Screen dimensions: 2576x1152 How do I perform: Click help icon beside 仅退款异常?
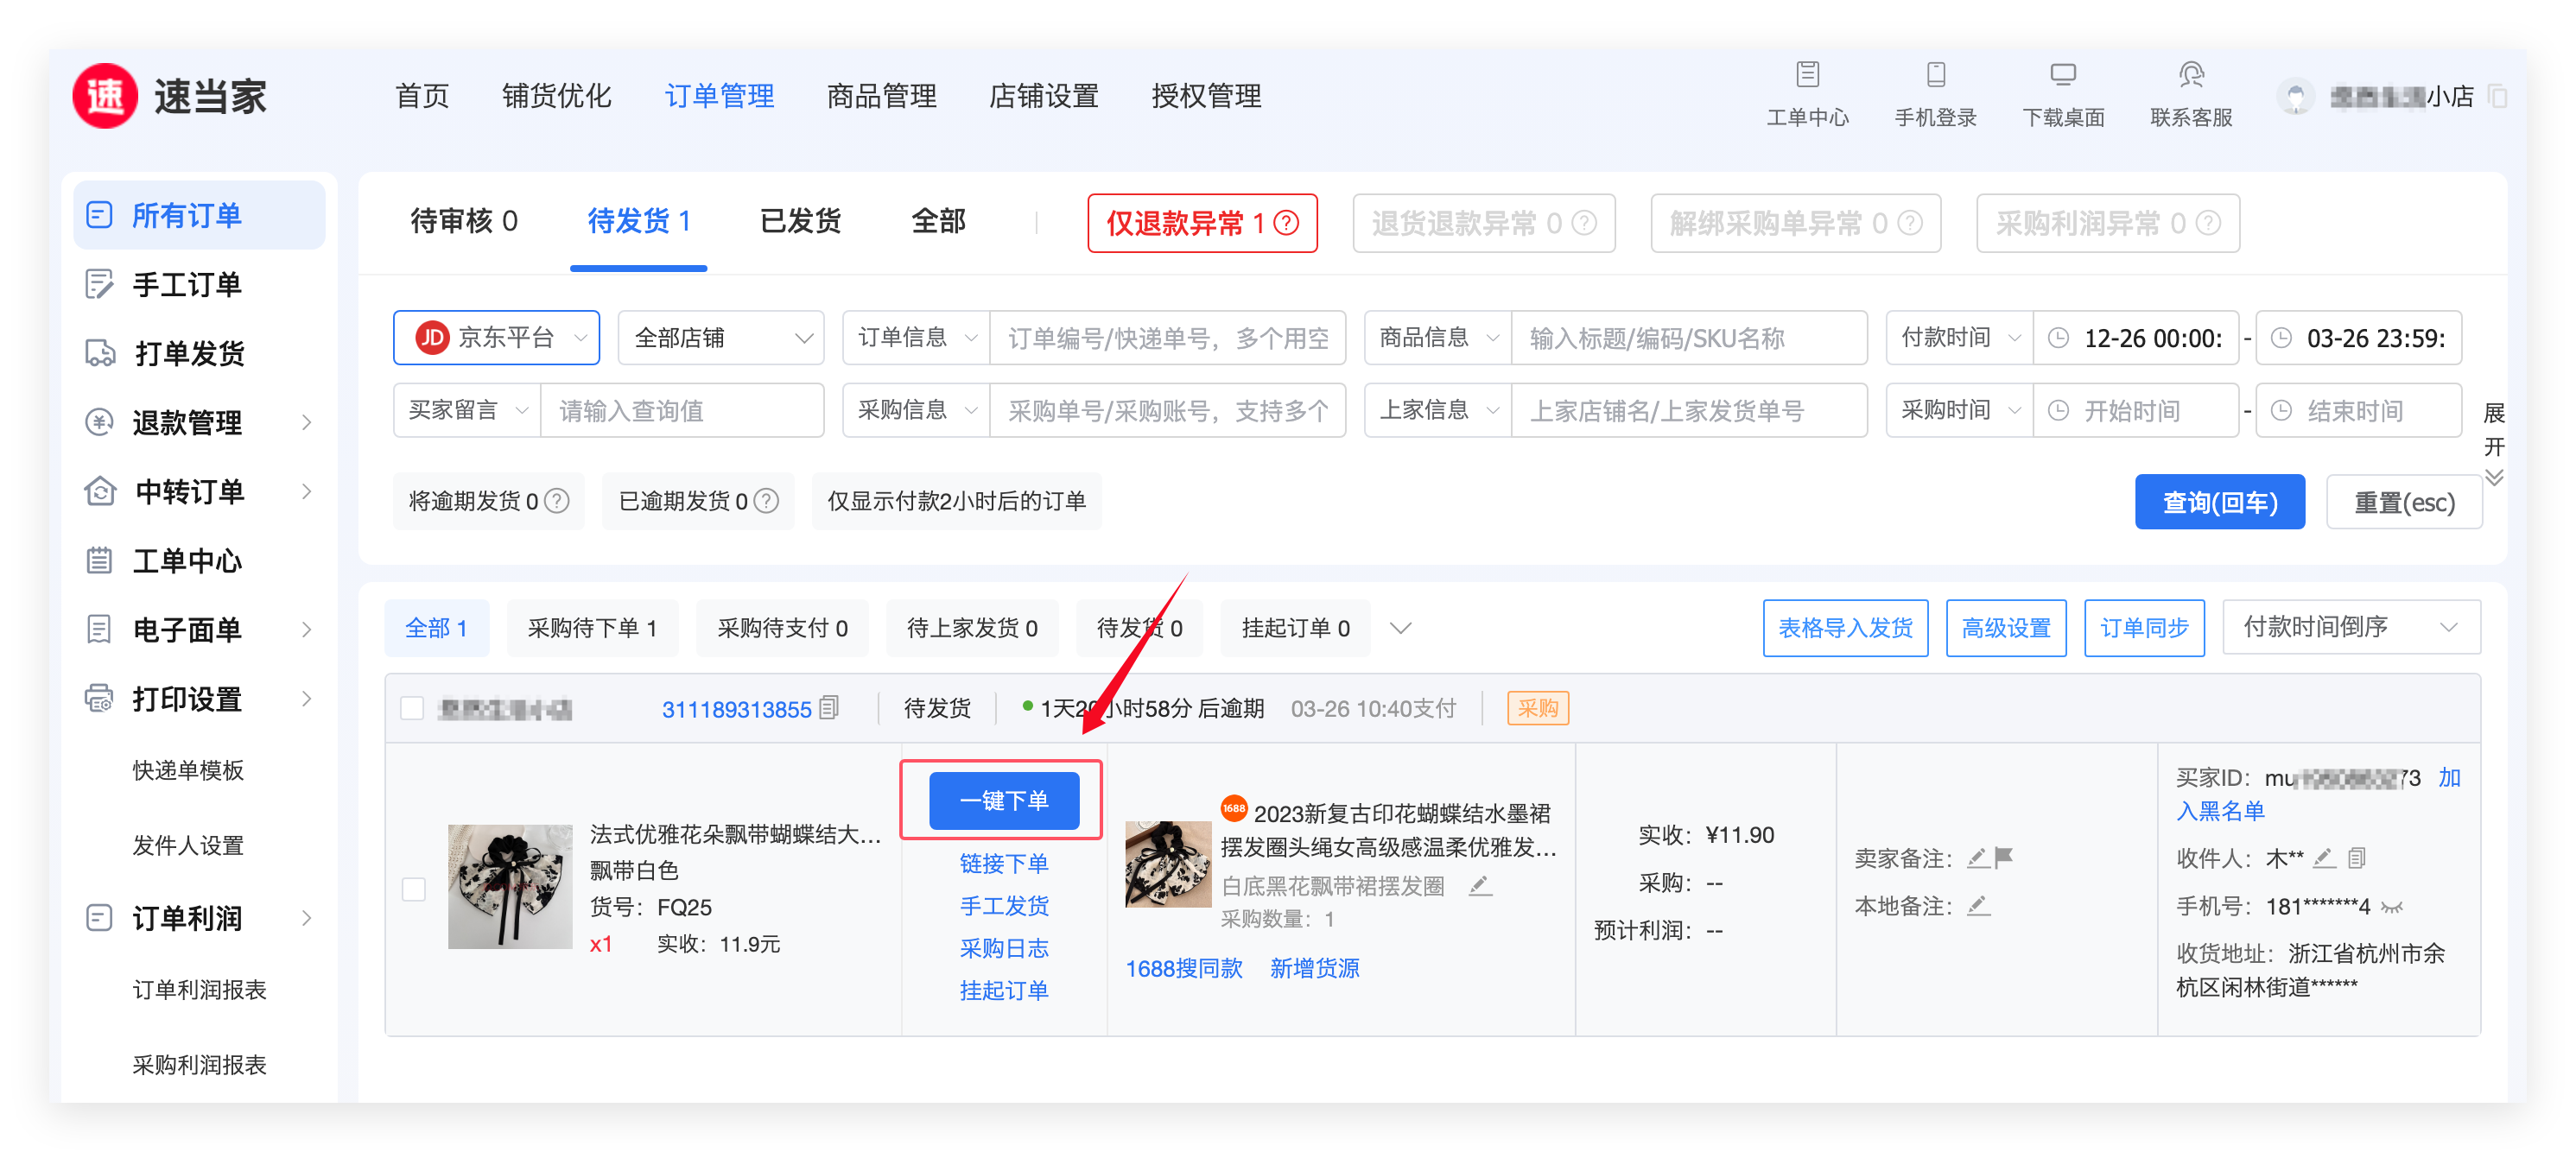click(x=1287, y=223)
